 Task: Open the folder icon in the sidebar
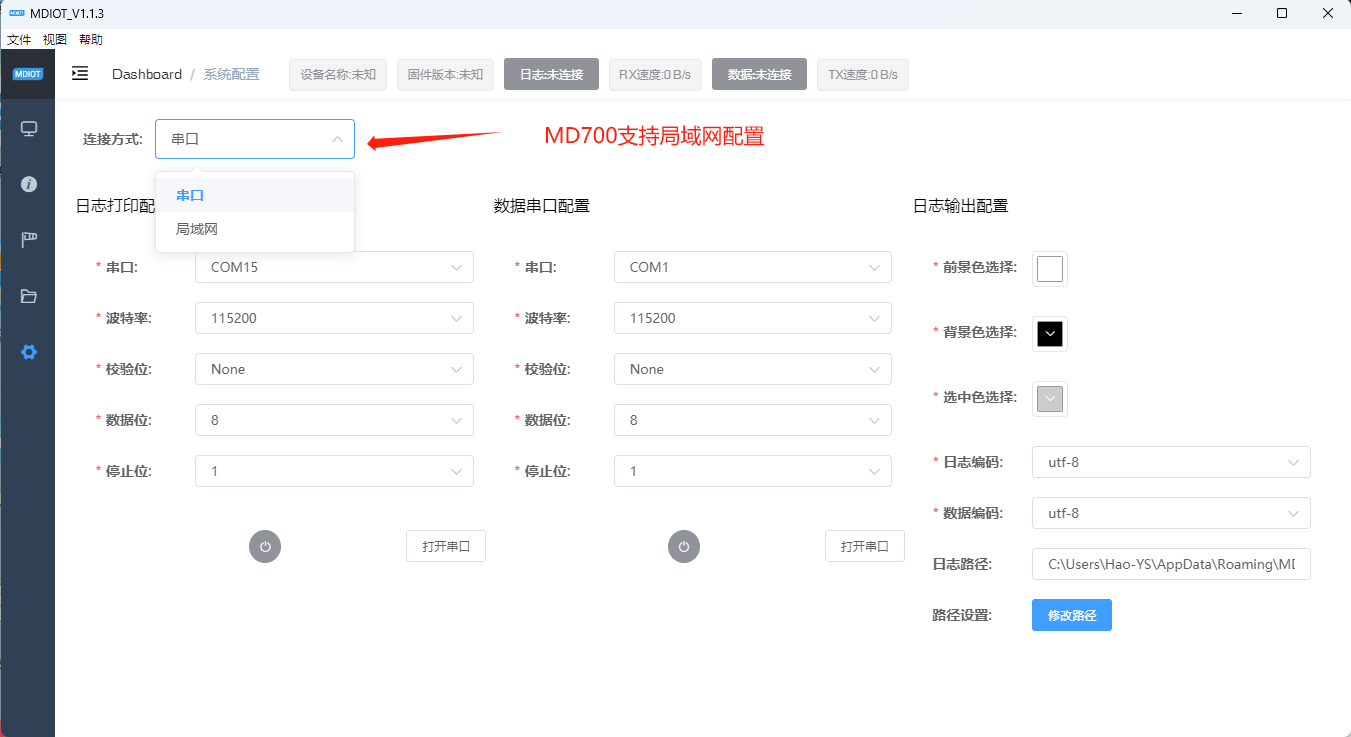pyautogui.click(x=27, y=295)
